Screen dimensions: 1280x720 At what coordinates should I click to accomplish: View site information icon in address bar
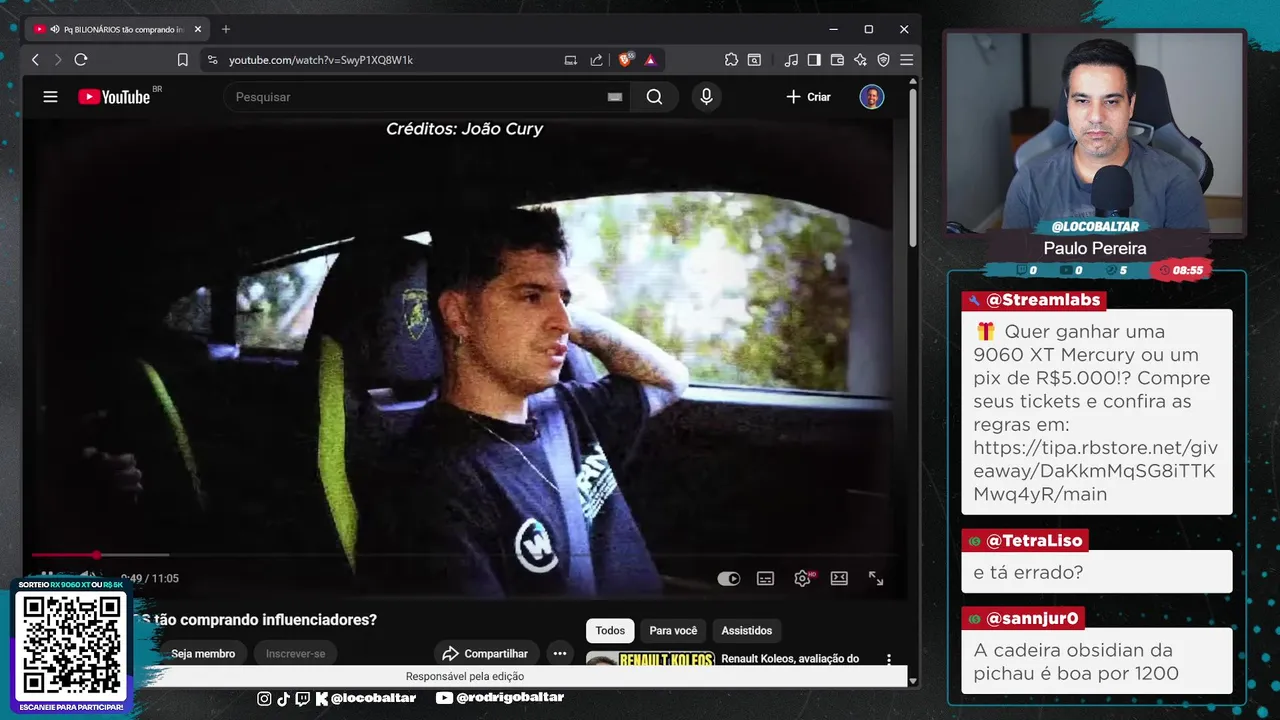(212, 60)
